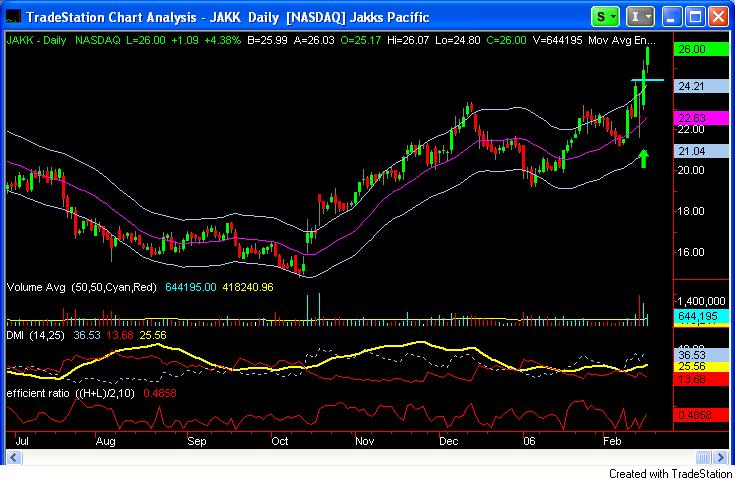Click the Hi=26.07 value in status line
Image resolution: width=735 pixels, height=480 pixels.
click(408, 40)
